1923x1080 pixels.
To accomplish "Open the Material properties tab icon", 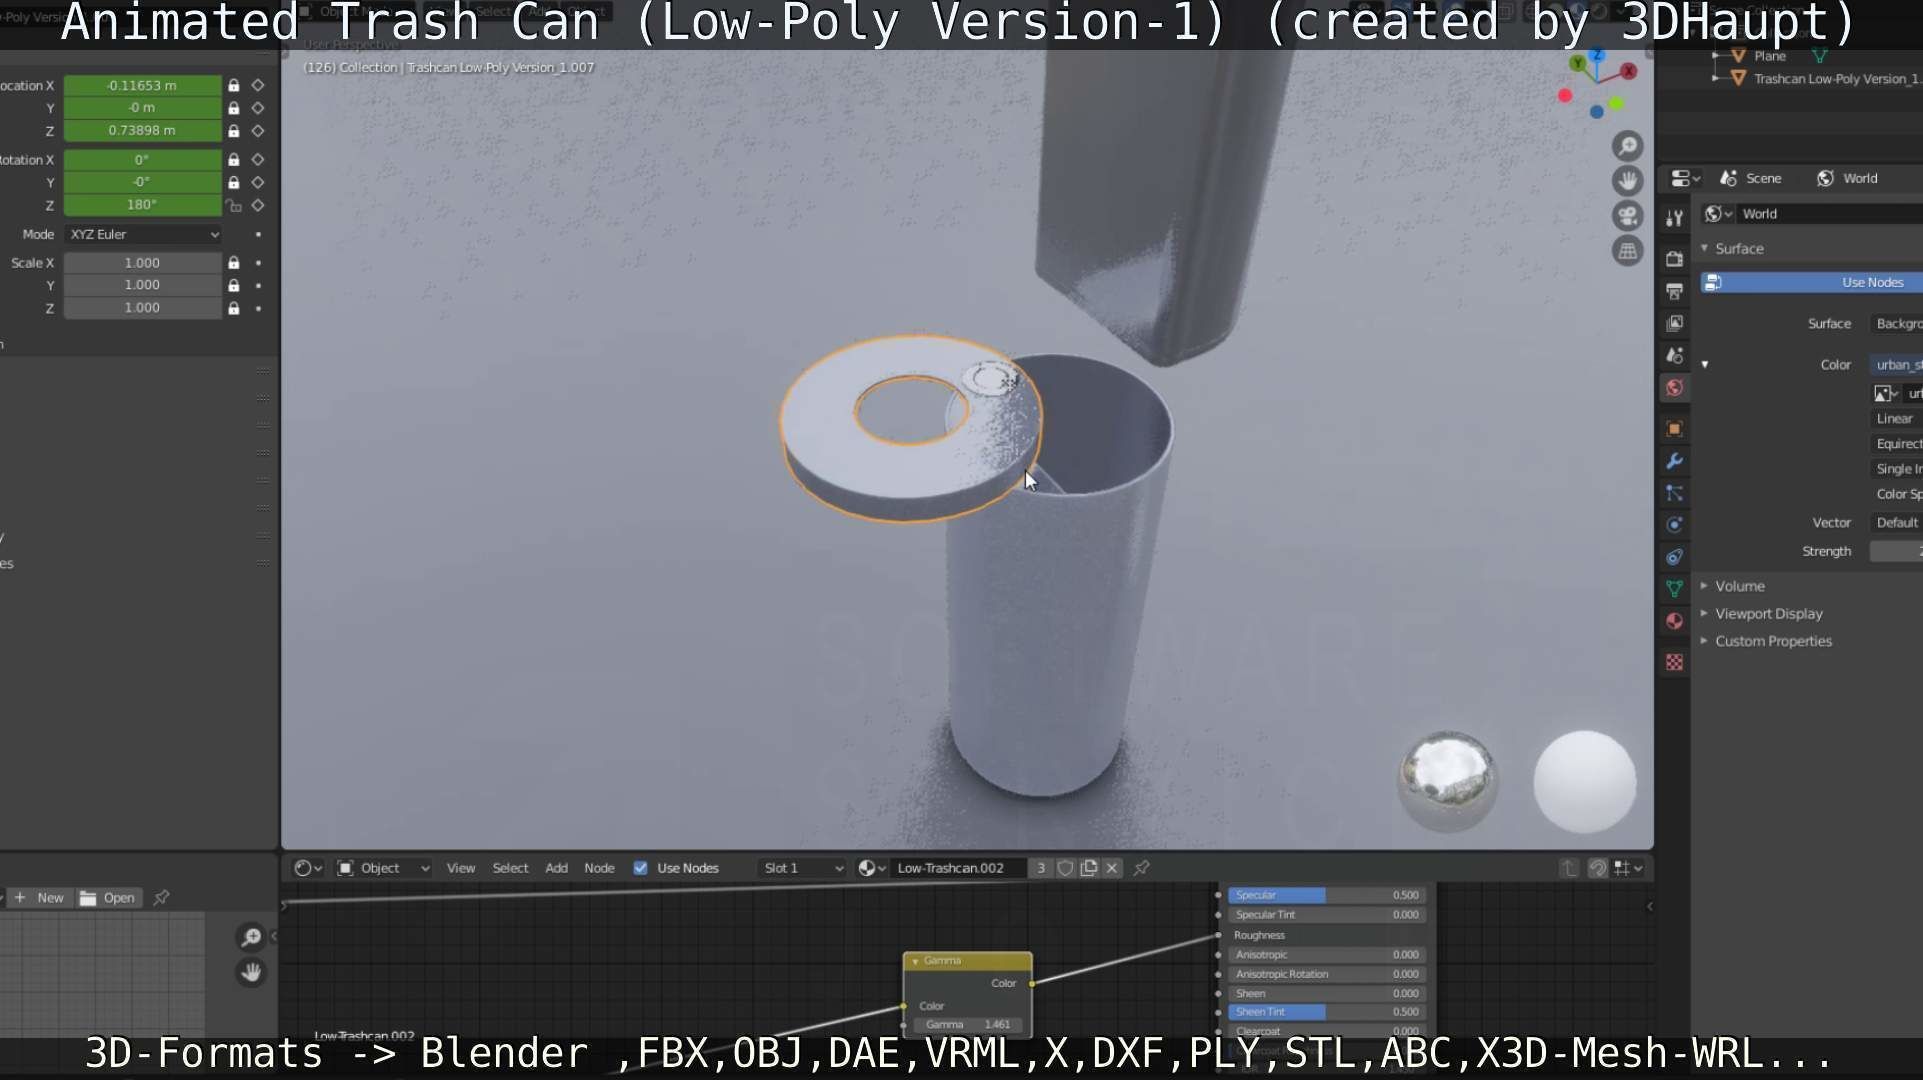I will [1675, 621].
